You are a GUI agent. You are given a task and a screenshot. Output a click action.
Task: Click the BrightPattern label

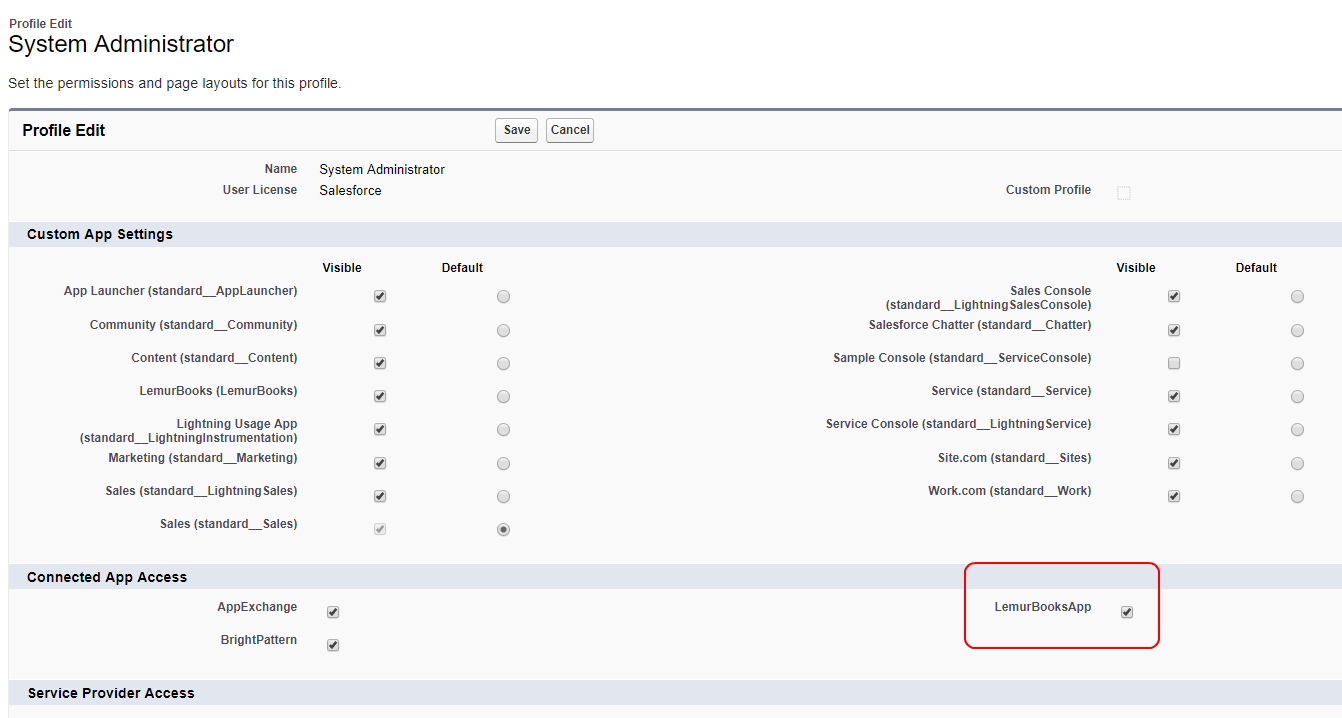(x=259, y=640)
